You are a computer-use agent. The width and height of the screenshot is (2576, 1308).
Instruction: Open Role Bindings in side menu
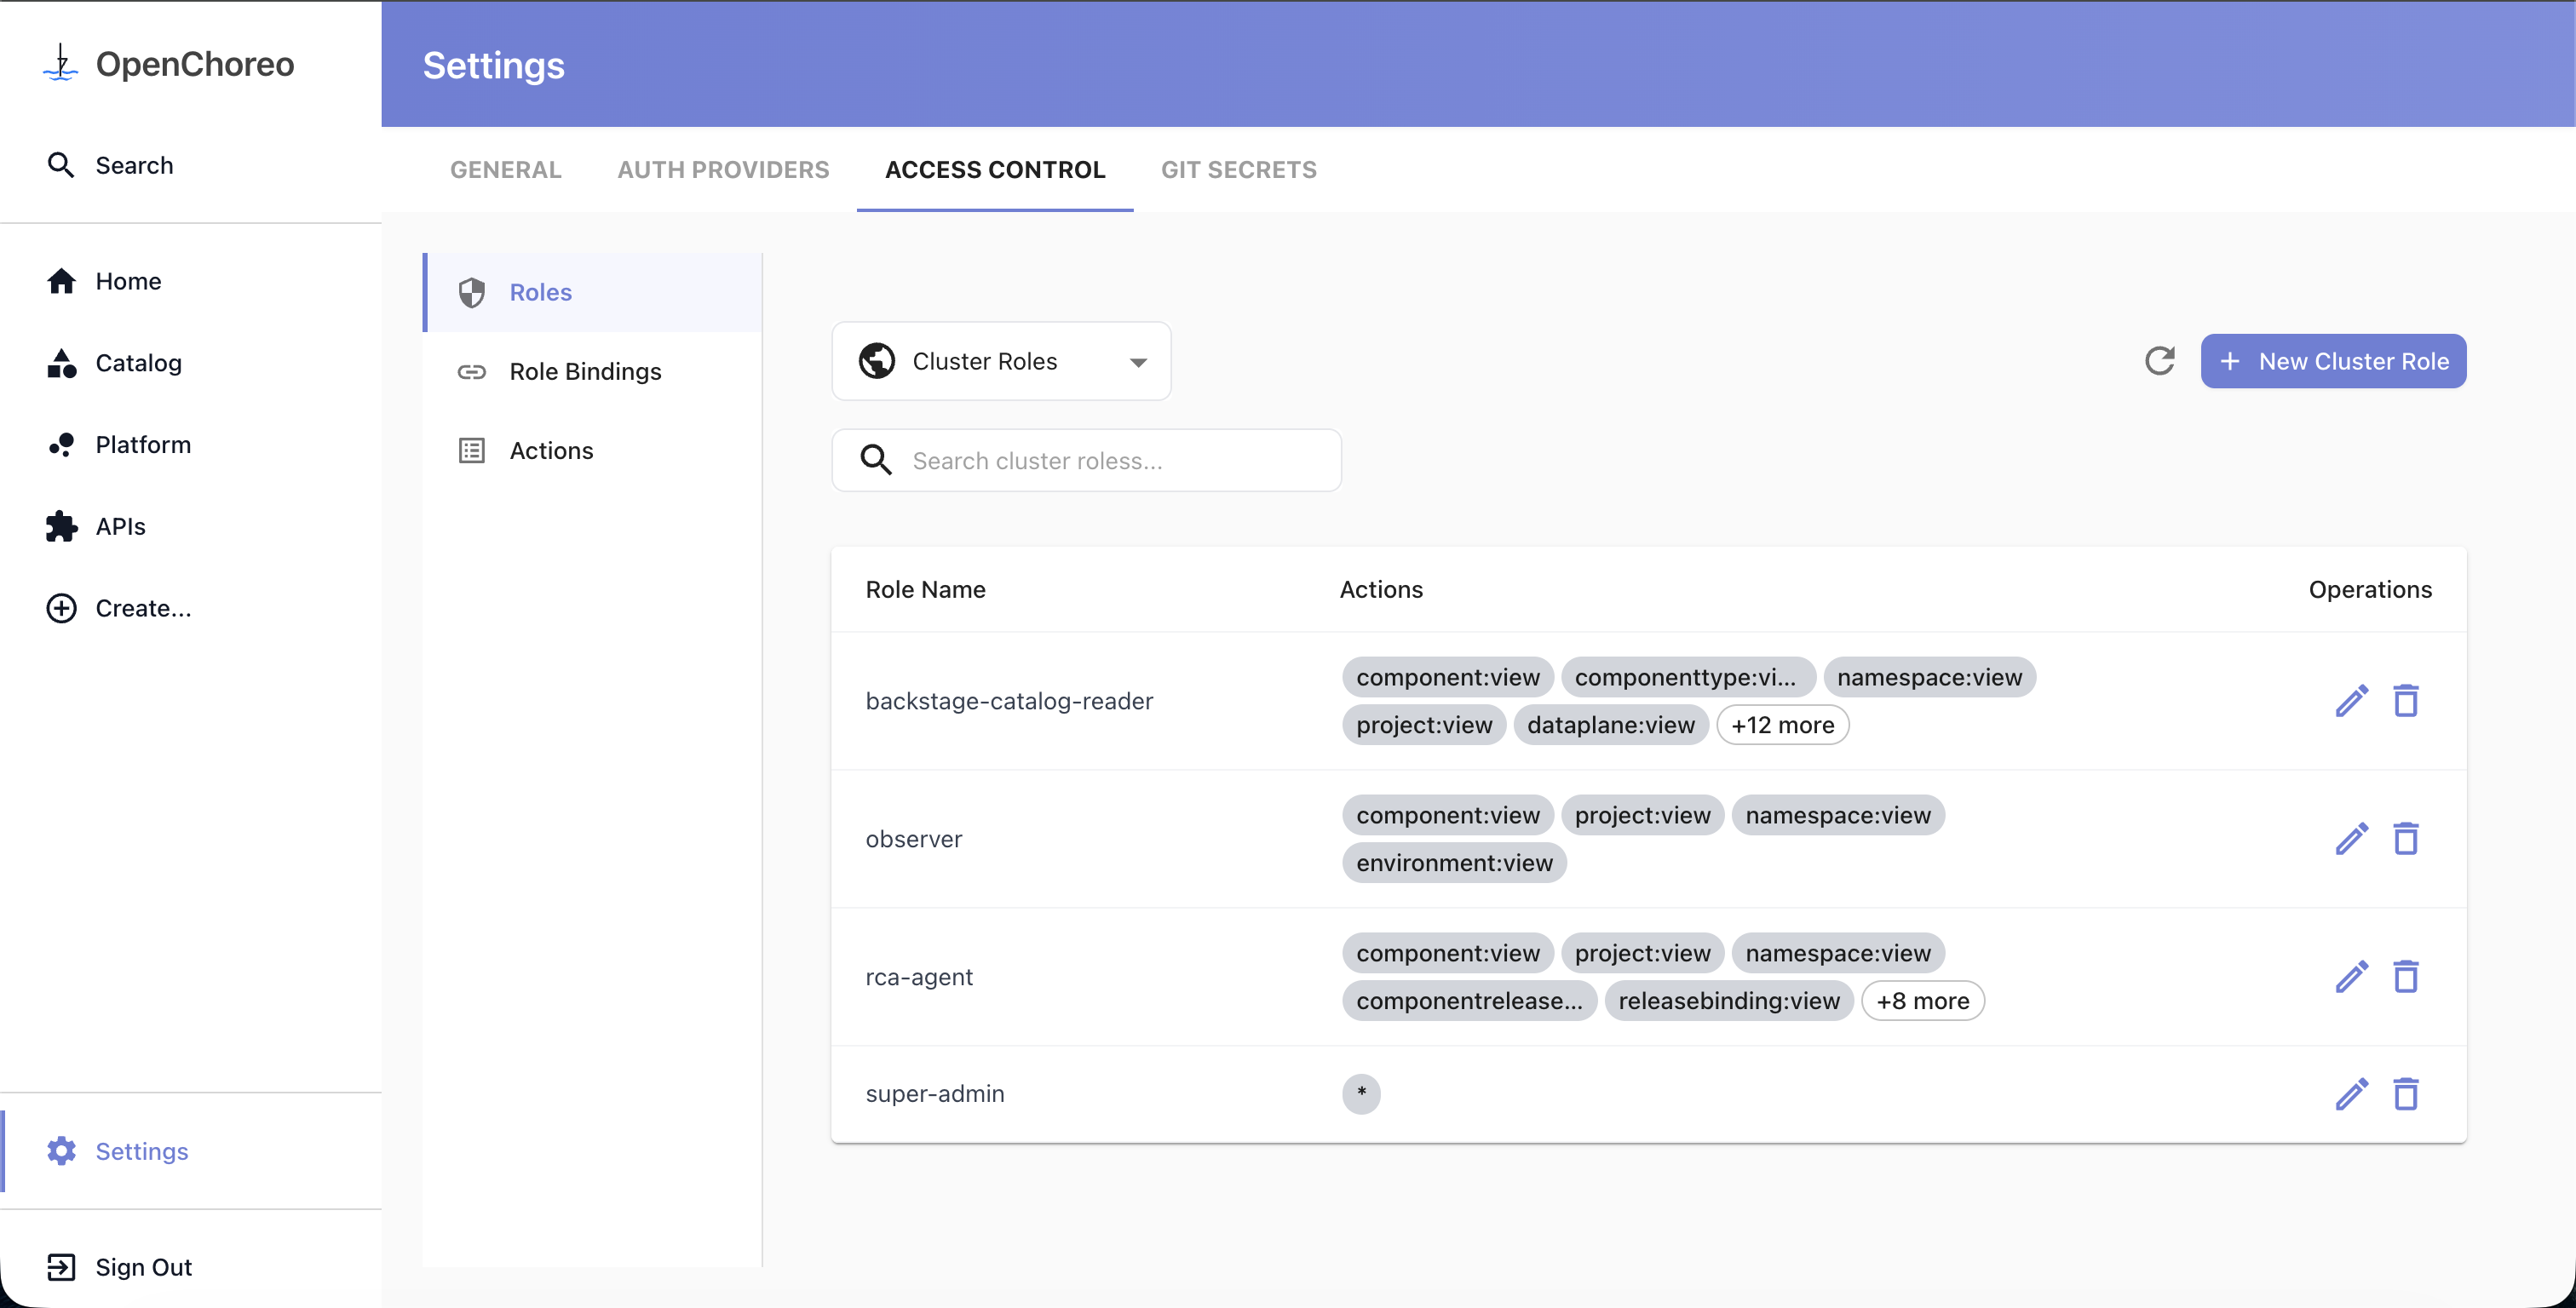point(585,372)
